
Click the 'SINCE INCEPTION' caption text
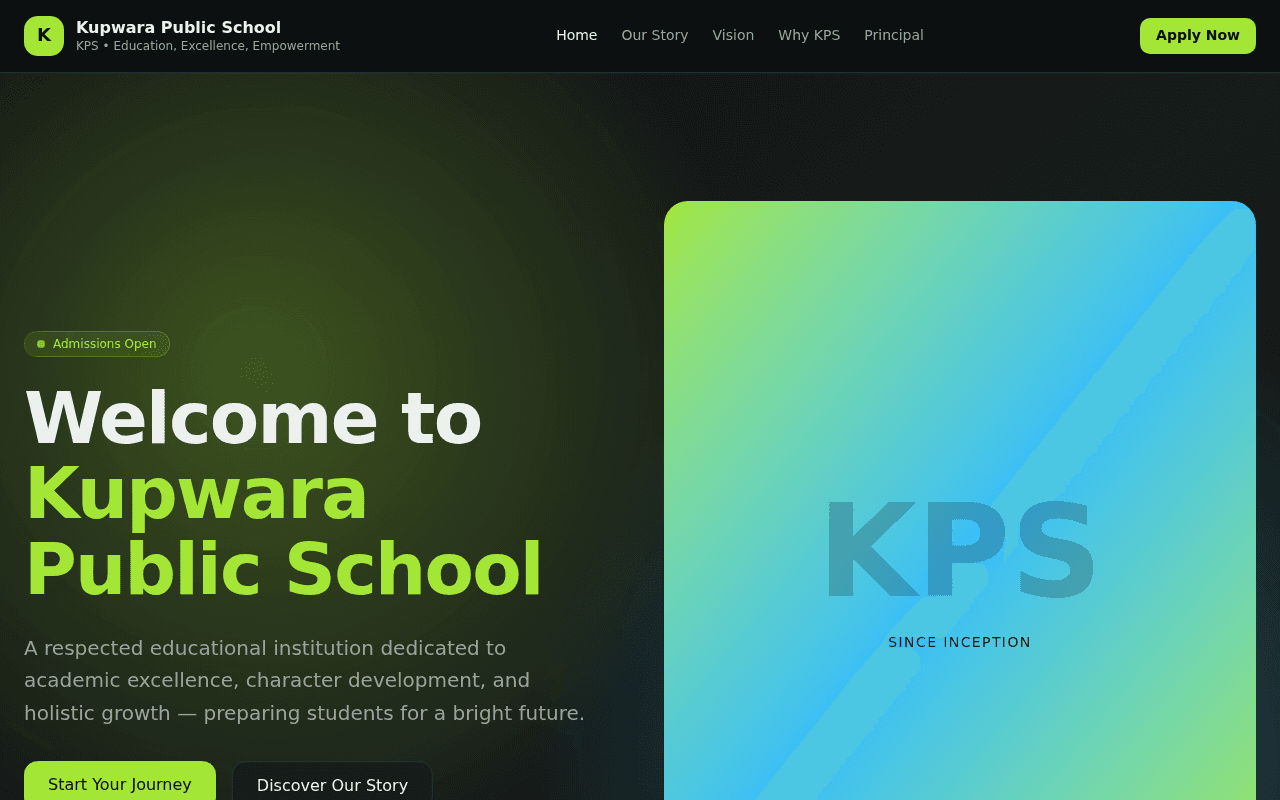coord(959,642)
